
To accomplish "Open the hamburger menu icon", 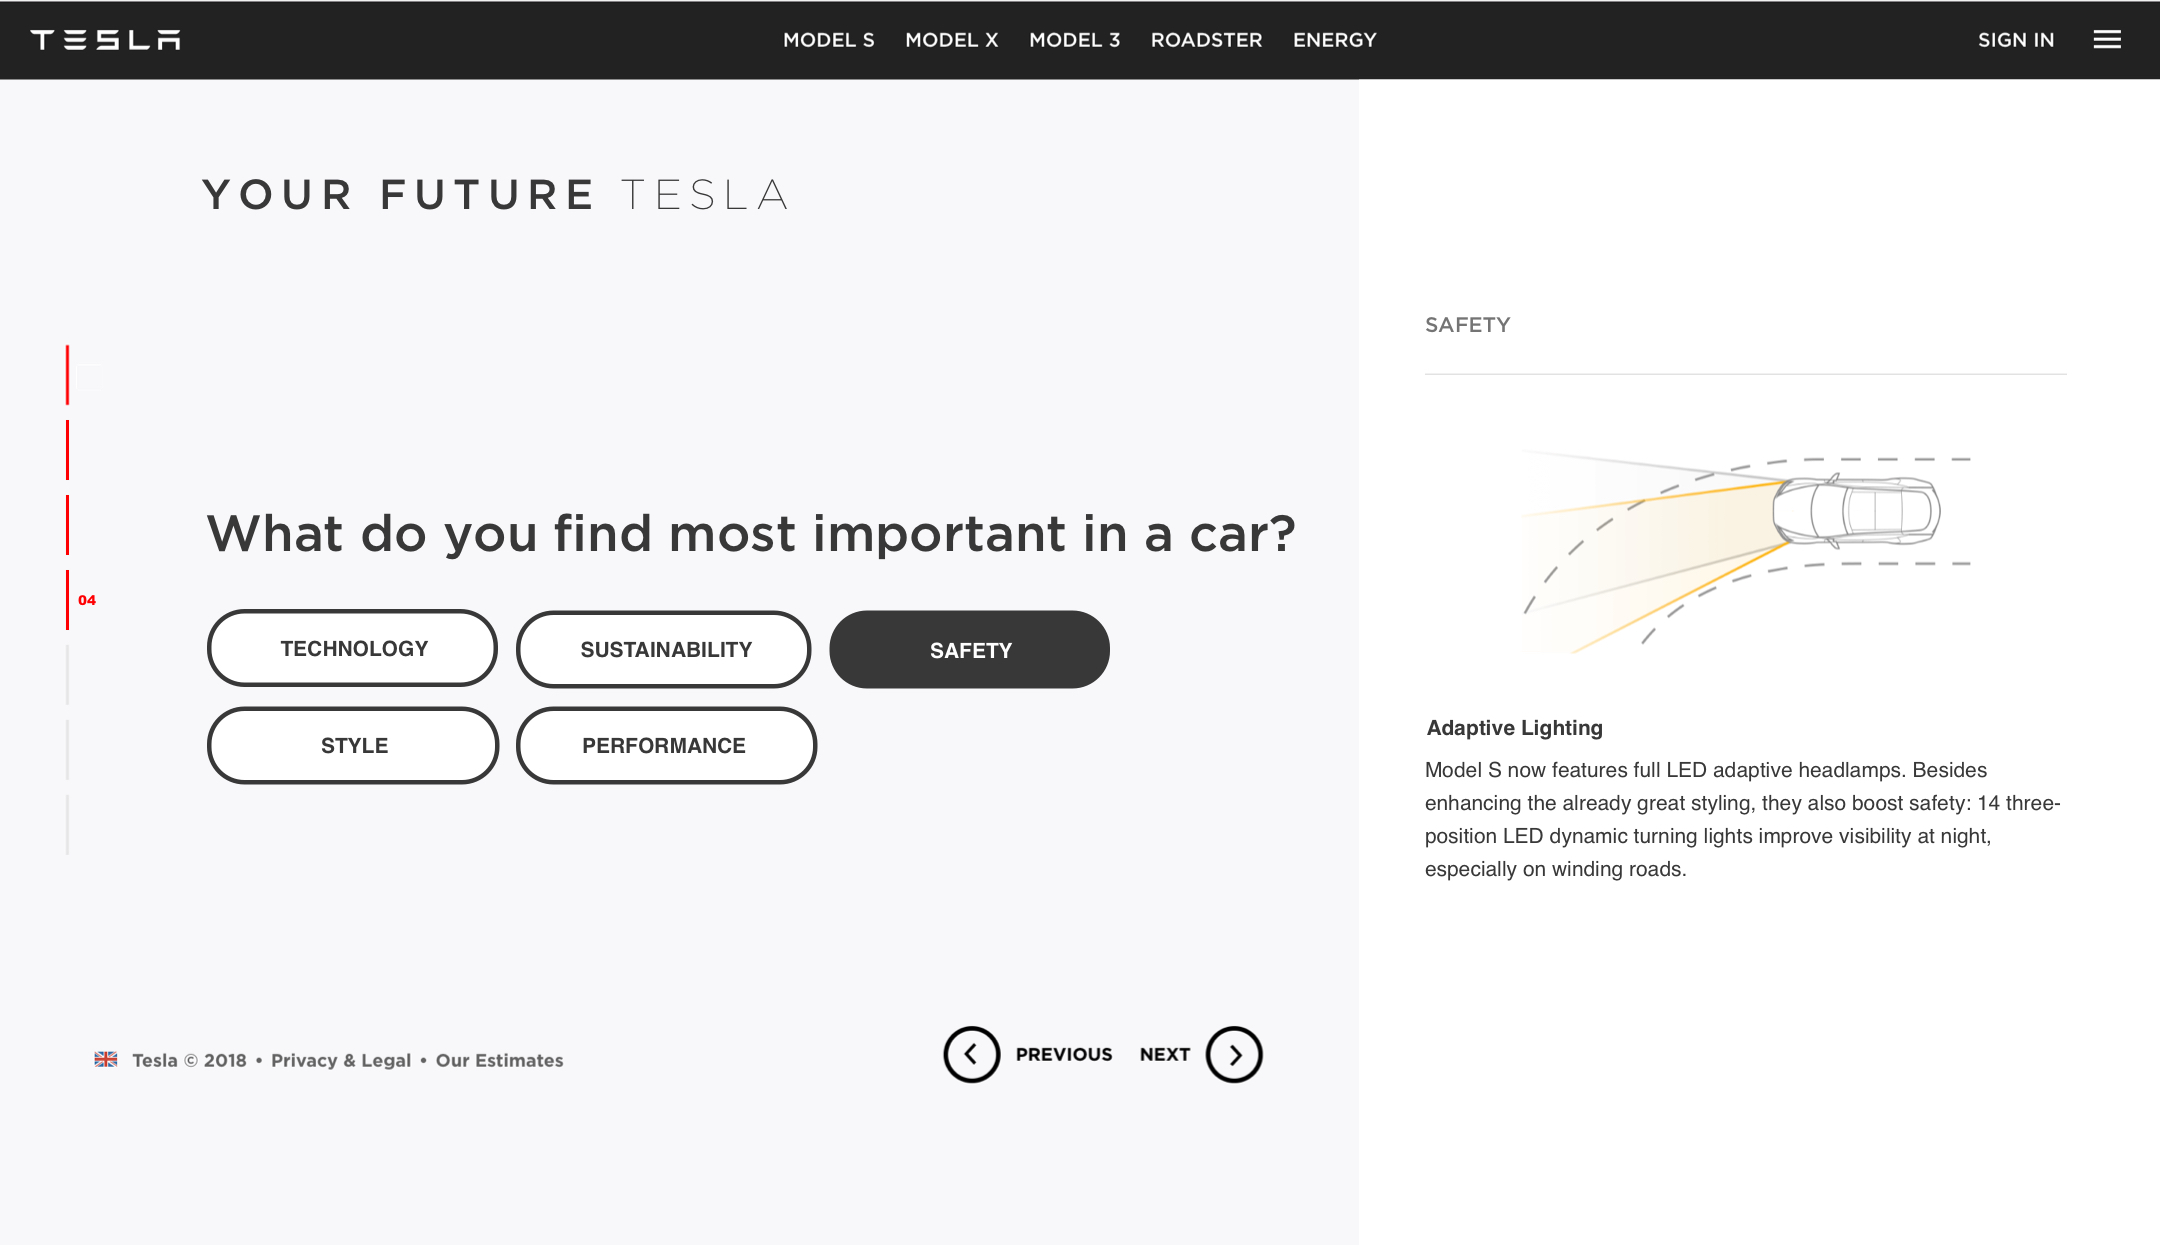I will [2107, 40].
